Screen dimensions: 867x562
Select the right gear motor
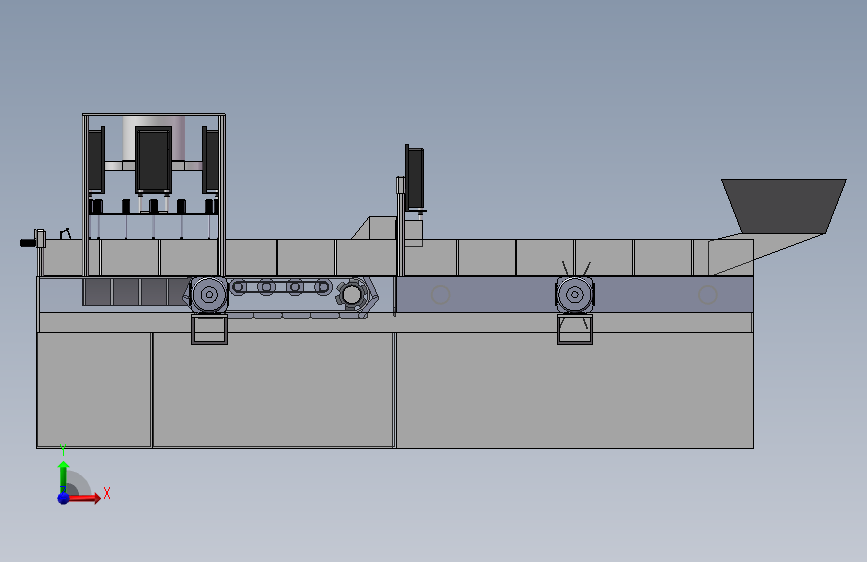574,295
